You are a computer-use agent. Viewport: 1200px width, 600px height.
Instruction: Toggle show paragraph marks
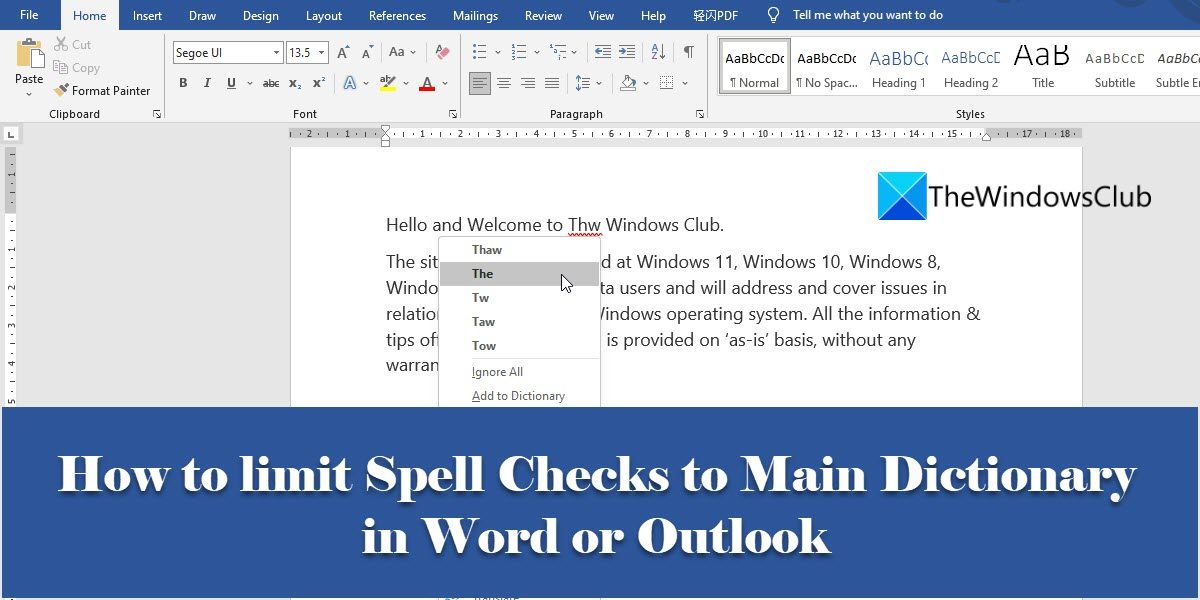point(689,52)
